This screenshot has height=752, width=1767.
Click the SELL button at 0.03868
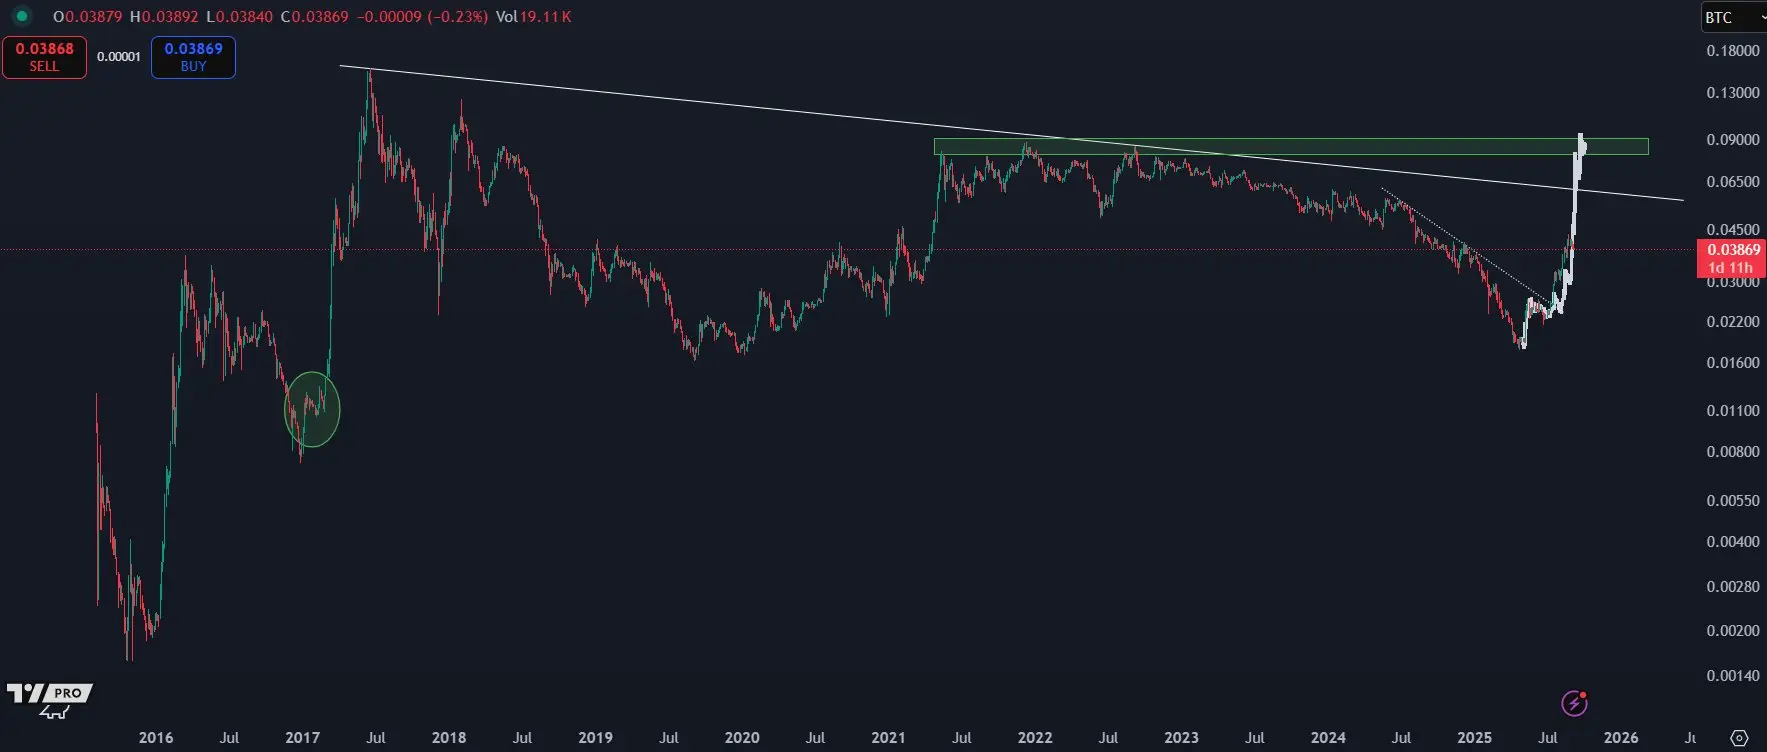tap(44, 57)
